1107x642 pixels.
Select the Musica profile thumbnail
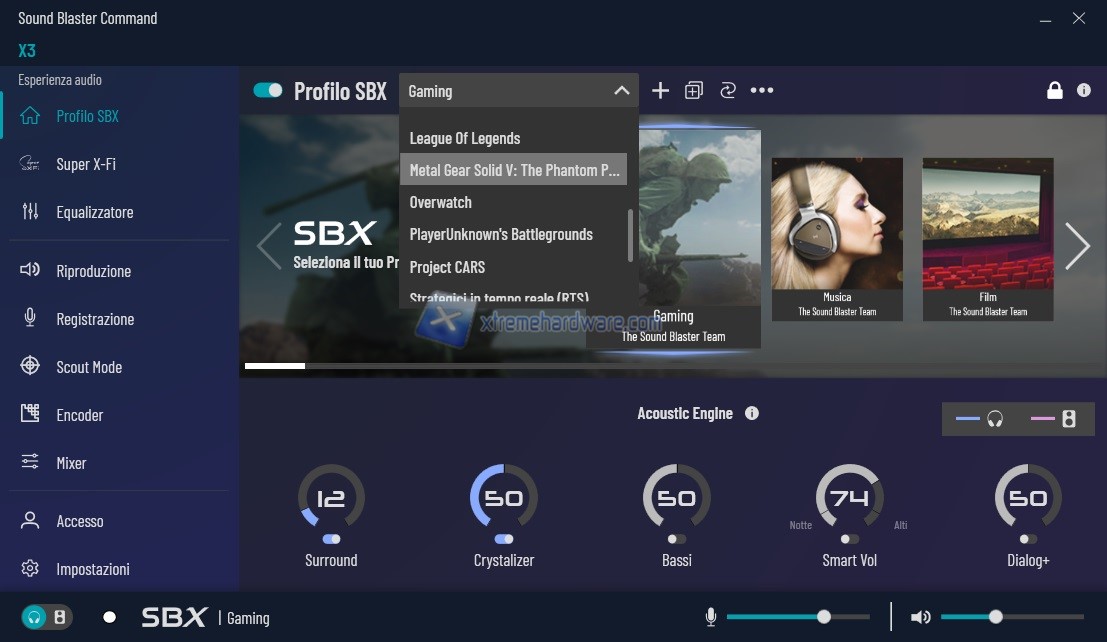click(x=837, y=238)
